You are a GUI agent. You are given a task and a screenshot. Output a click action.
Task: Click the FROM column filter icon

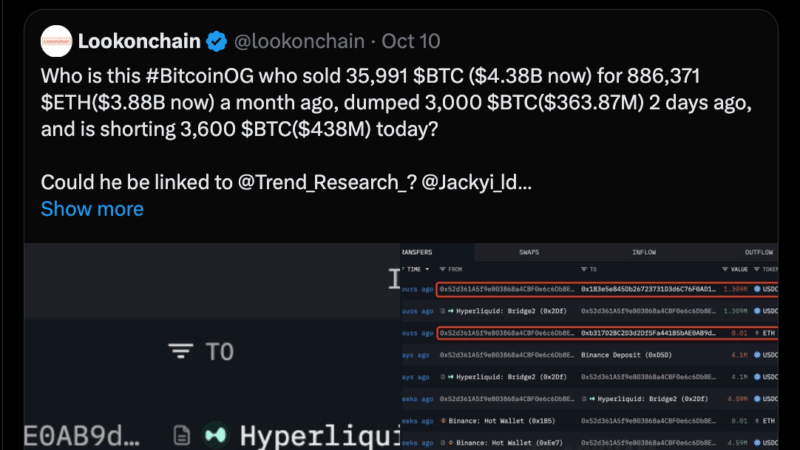[x=442, y=270]
